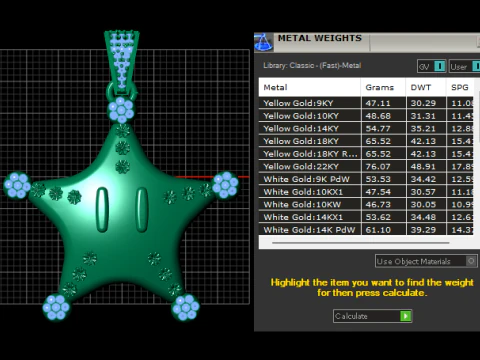The image size is (480, 360).
Task: Click the 76.07 grams value
Action: click(x=378, y=166)
